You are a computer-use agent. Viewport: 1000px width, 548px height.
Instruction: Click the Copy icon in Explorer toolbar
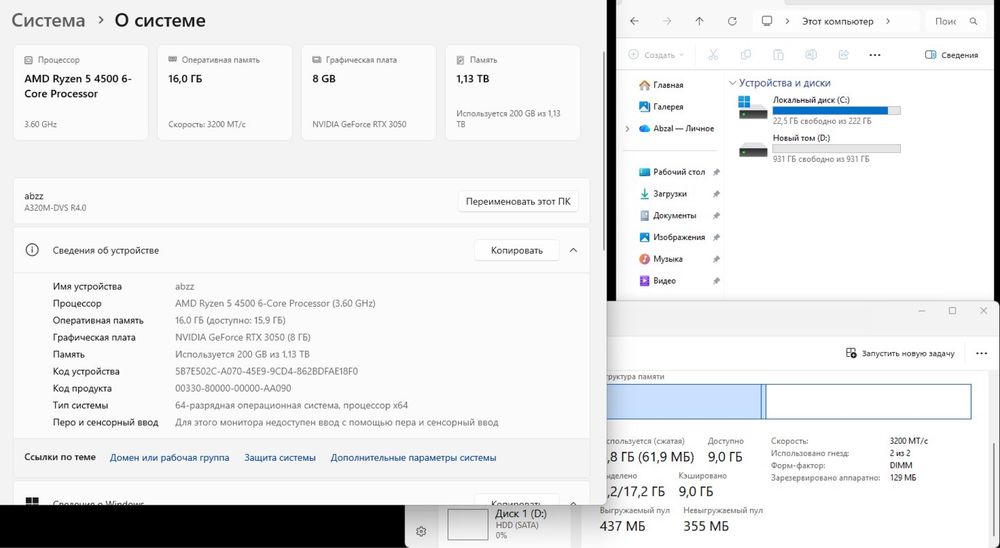(746, 55)
